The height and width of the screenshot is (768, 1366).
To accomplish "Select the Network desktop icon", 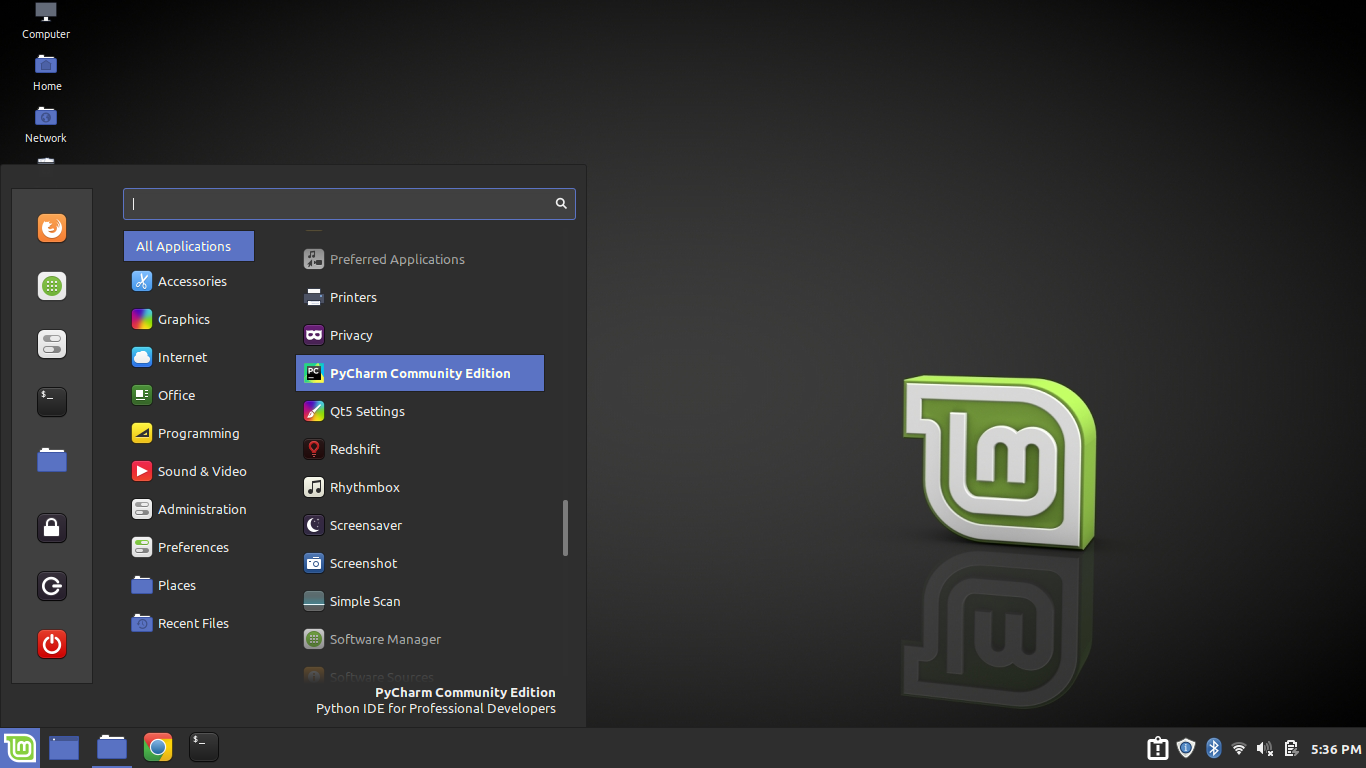I will pyautogui.click(x=46, y=125).
